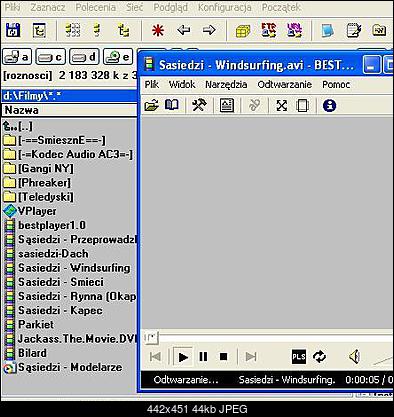
Task: Go forward with the right arrow icon
Action: [209, 30]
